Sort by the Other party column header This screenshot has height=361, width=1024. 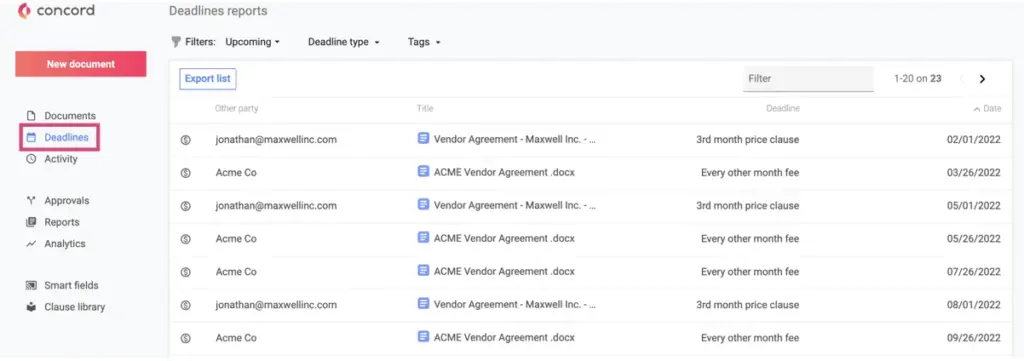point(236,108)
